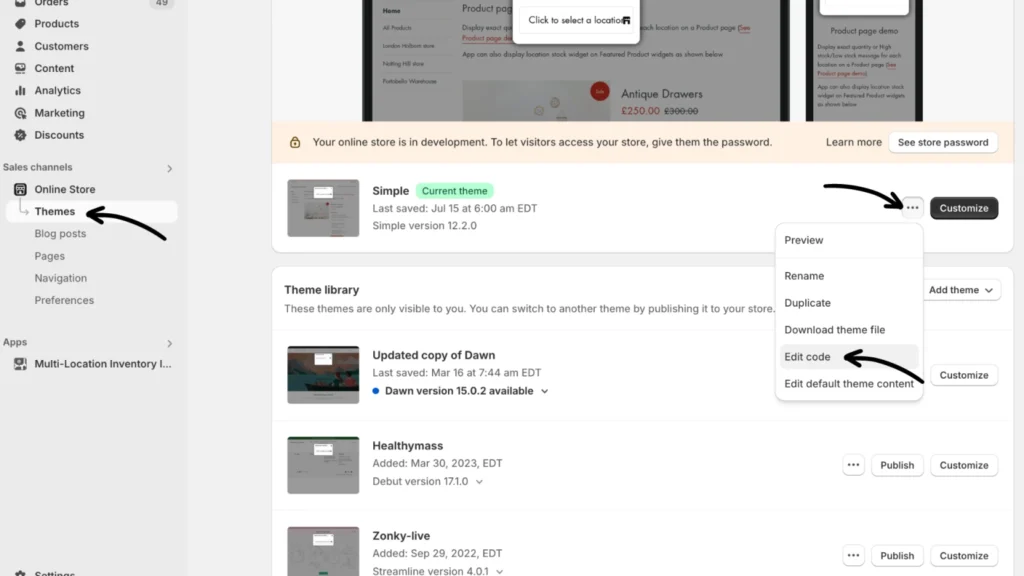Click the Products tag icon in sidebar
Image resolution: width=1024 pixels, height=576 pixels.
[x=20, y=24]
